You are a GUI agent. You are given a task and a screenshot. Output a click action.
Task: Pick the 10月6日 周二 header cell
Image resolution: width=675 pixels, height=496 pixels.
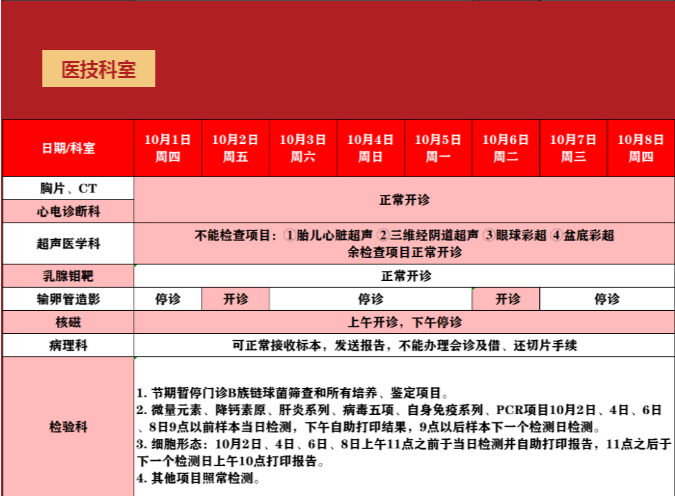pyautogui.click(x=506, y=148)
